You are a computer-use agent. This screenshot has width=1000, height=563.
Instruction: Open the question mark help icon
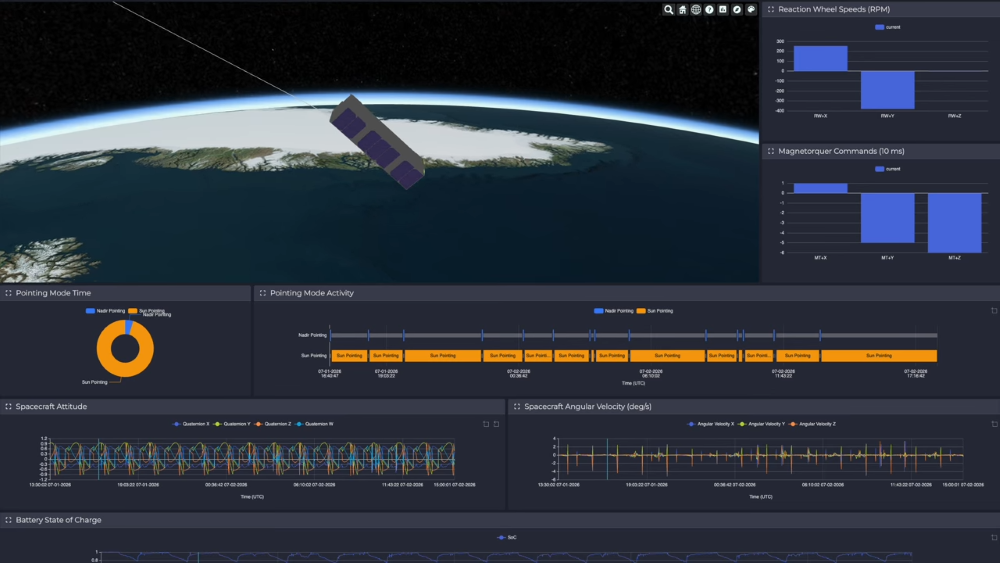709,10
